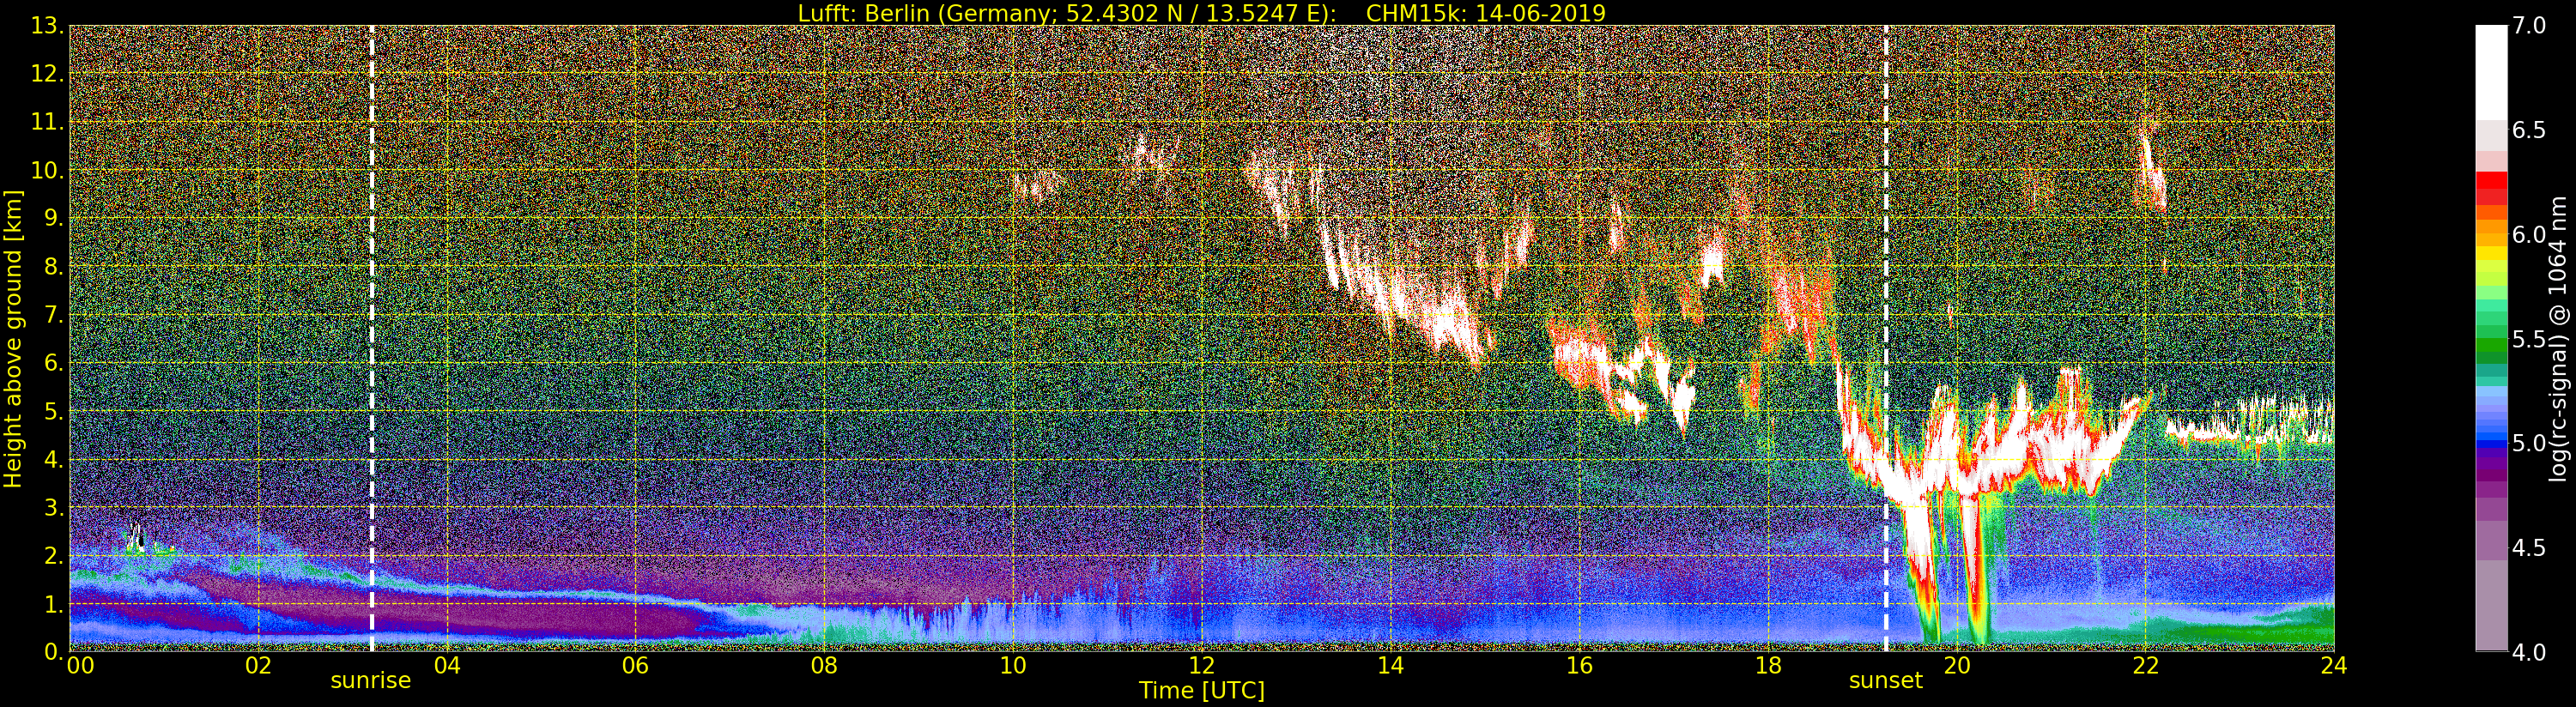Click the 'sunrise' label below axis
2576x707 pixels.
click(371, 681)
